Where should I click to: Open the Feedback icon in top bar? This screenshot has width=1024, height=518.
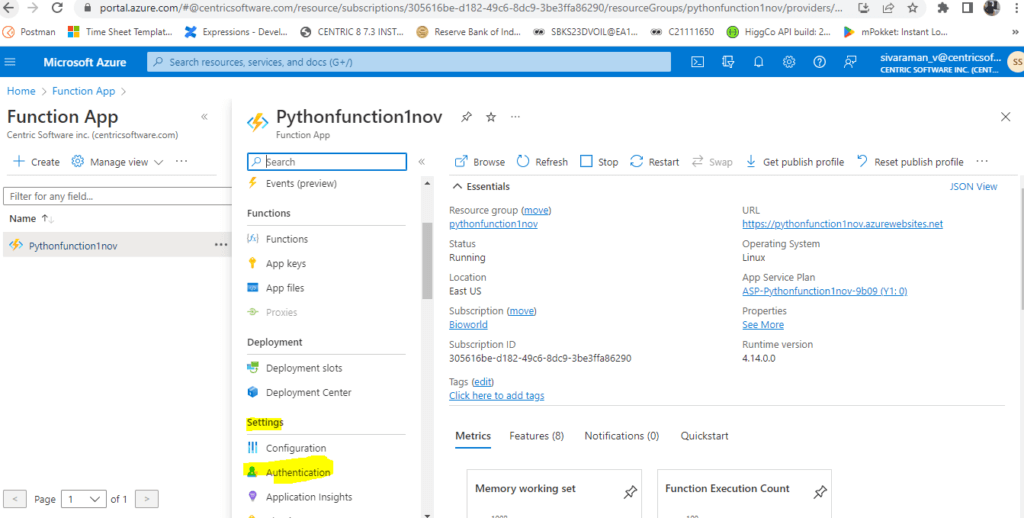850,62
